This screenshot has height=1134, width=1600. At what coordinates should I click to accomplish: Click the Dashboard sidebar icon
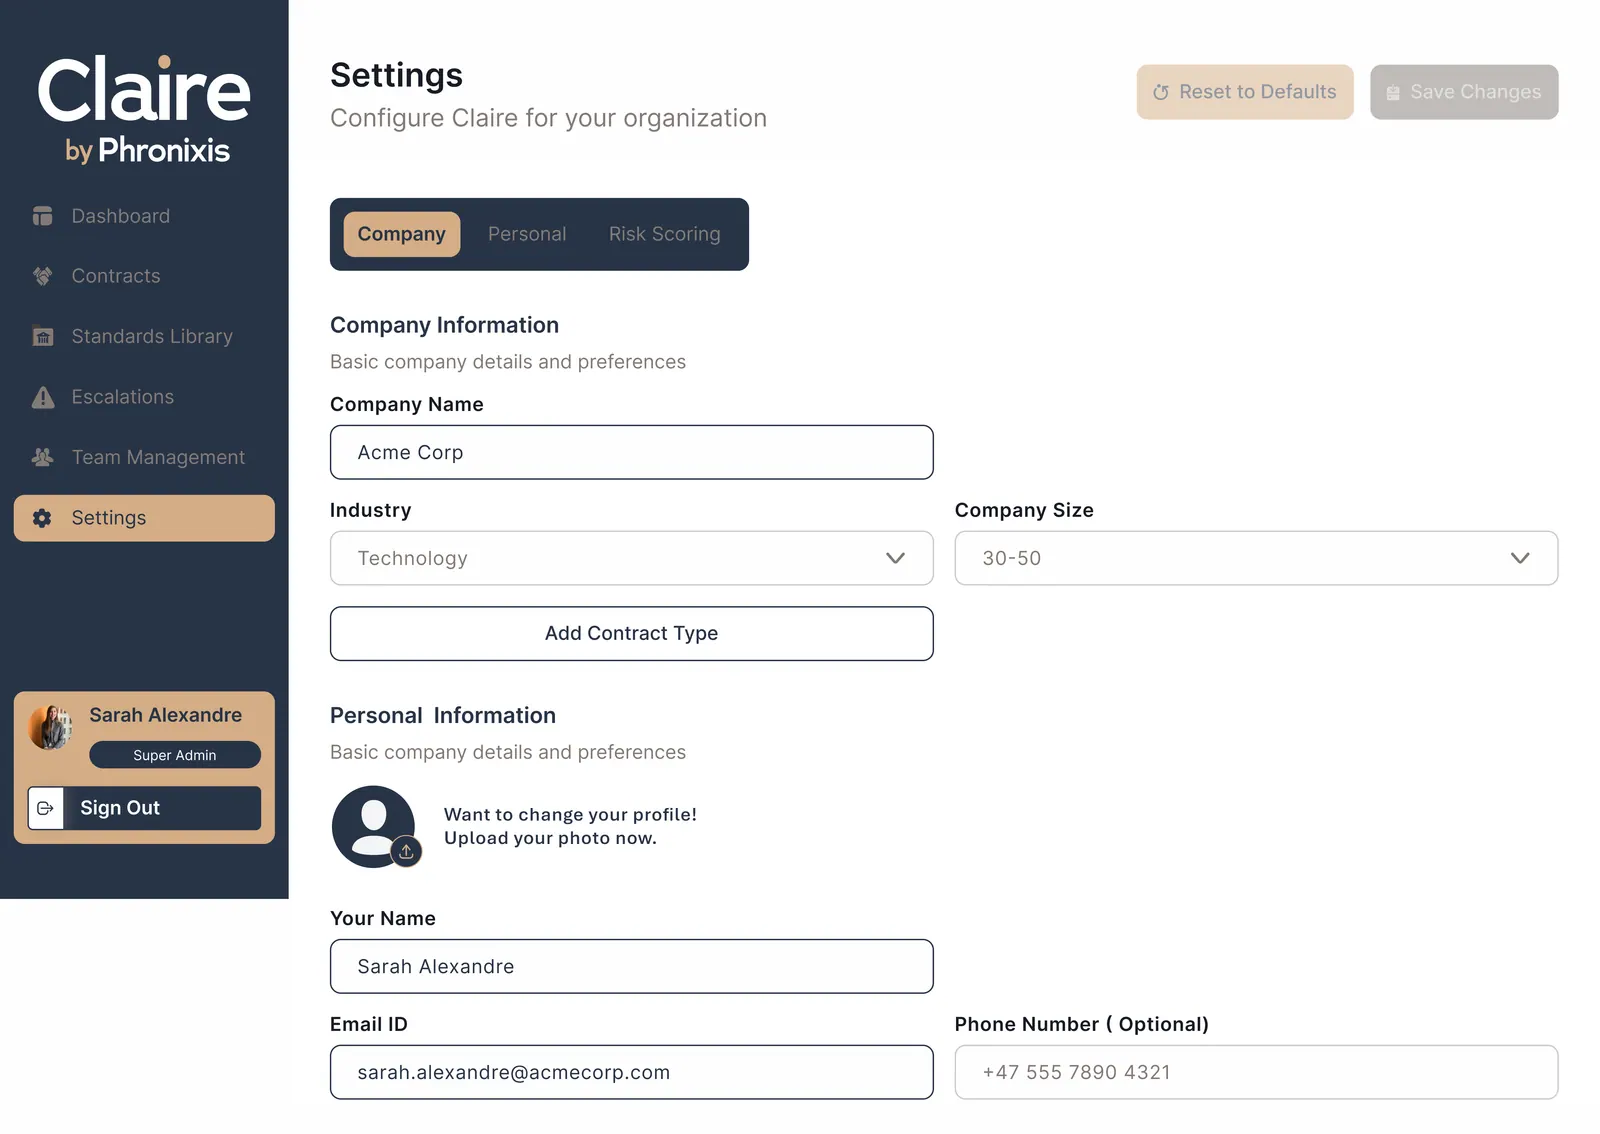(42, 216)
